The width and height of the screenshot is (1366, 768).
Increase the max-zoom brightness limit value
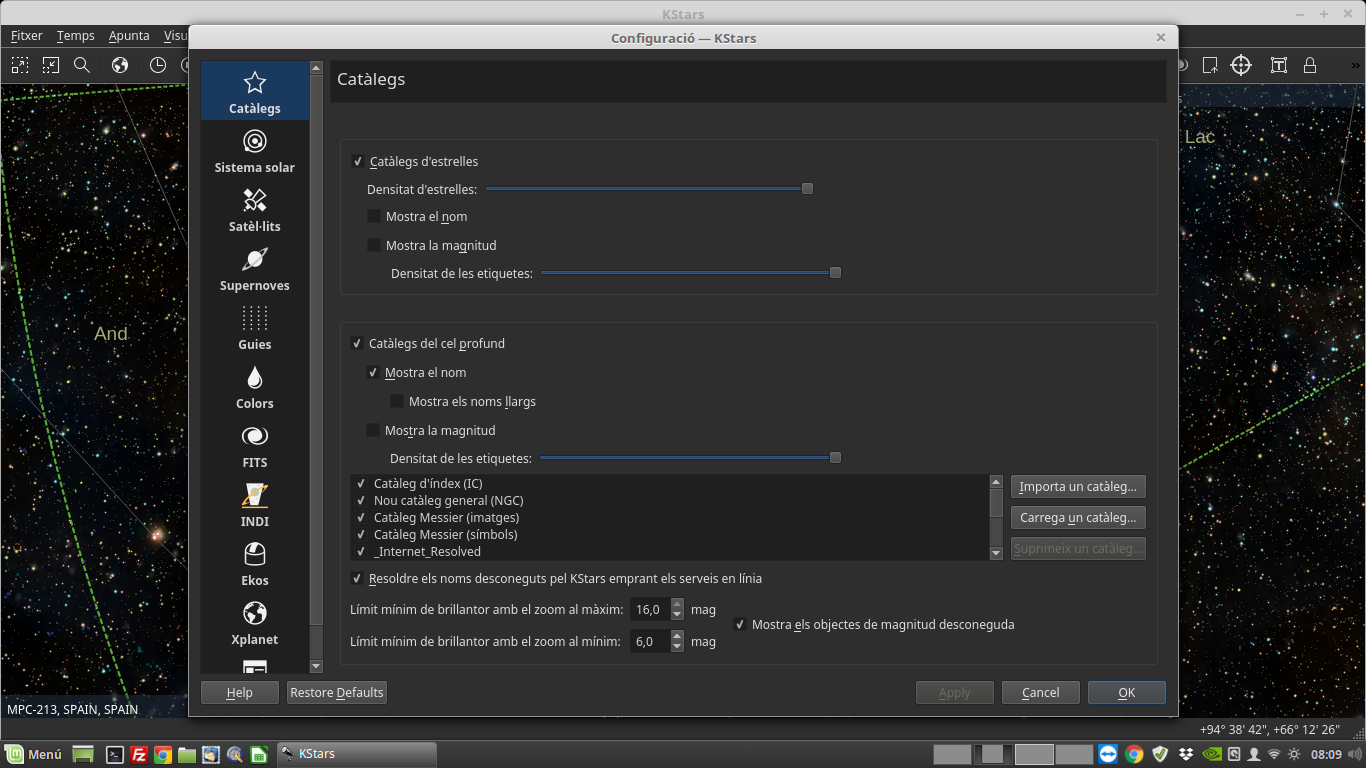point(677,604)
